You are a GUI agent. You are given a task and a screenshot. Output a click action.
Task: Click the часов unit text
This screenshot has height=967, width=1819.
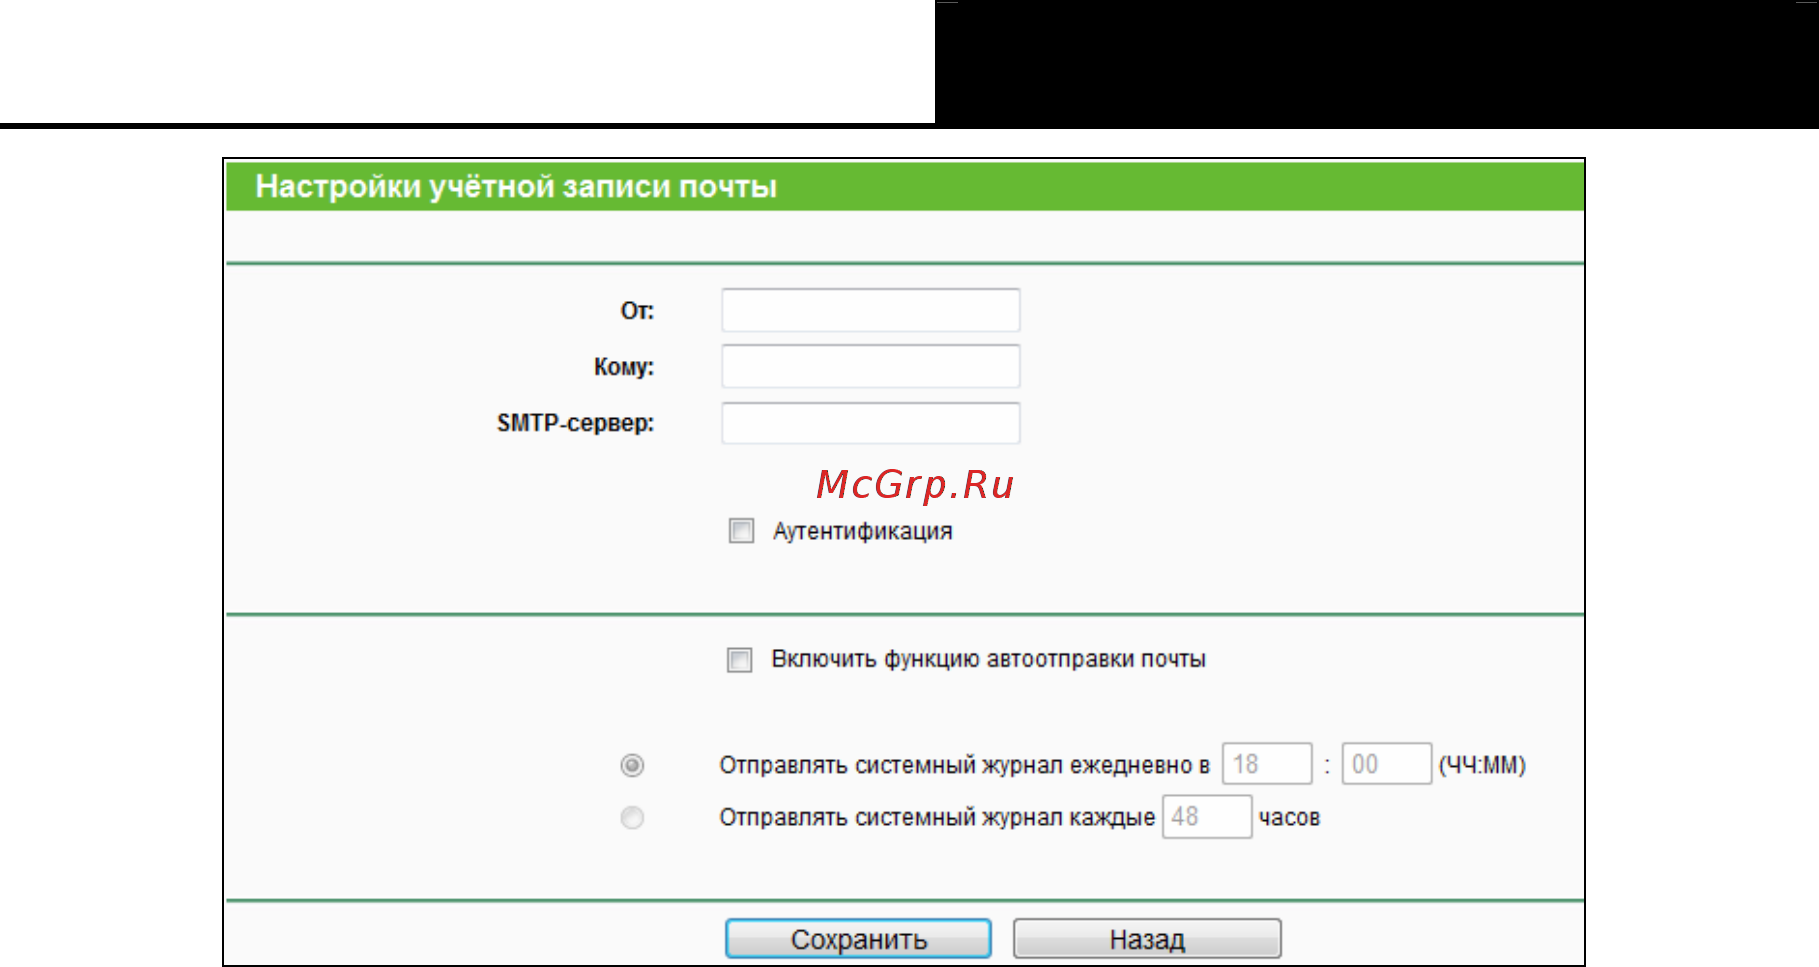[x=1289, y=818]
